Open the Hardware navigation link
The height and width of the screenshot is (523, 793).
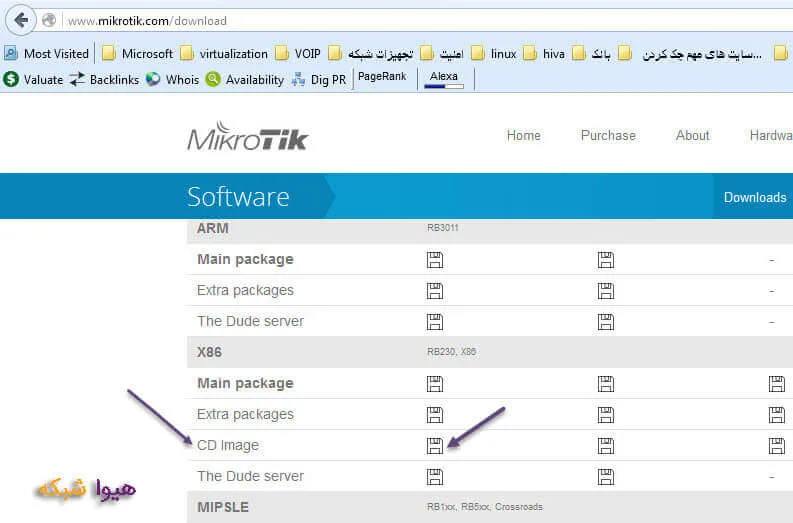point(771,136)
